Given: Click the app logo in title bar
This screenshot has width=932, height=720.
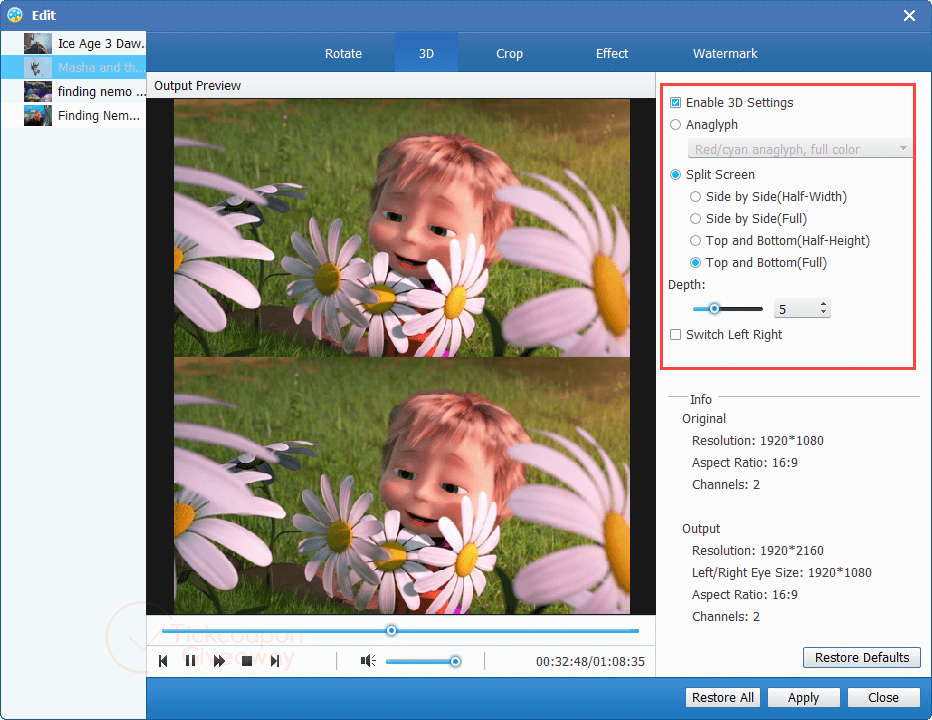Looking at the screenshot, I should [15, 15].
